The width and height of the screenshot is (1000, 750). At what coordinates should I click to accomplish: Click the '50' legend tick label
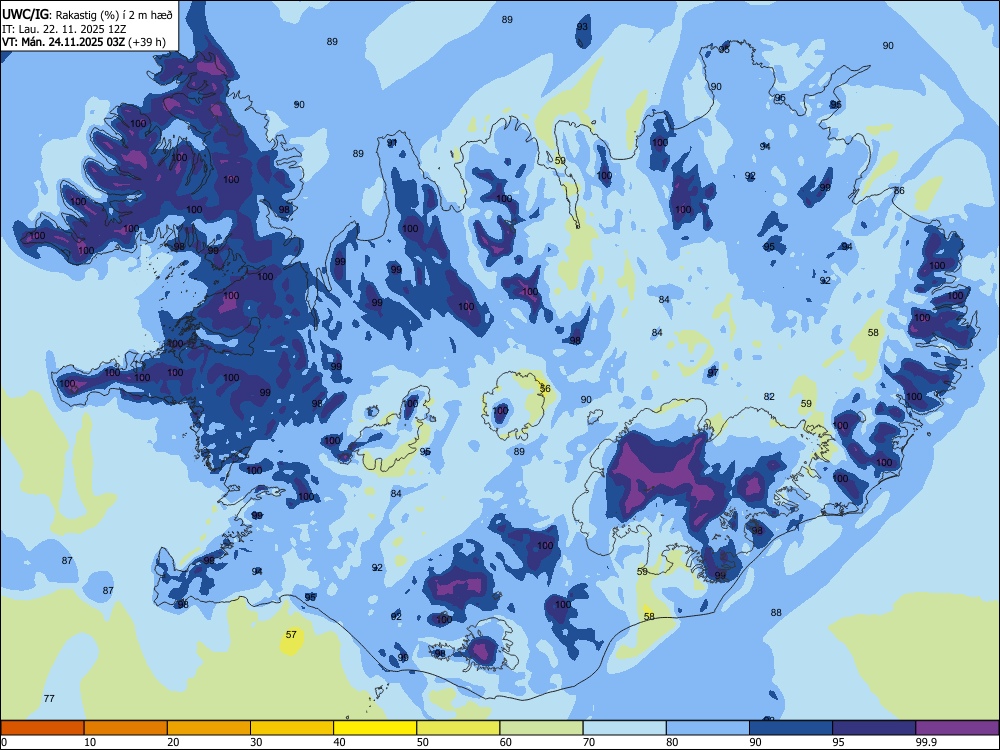(x=422, y=742)
